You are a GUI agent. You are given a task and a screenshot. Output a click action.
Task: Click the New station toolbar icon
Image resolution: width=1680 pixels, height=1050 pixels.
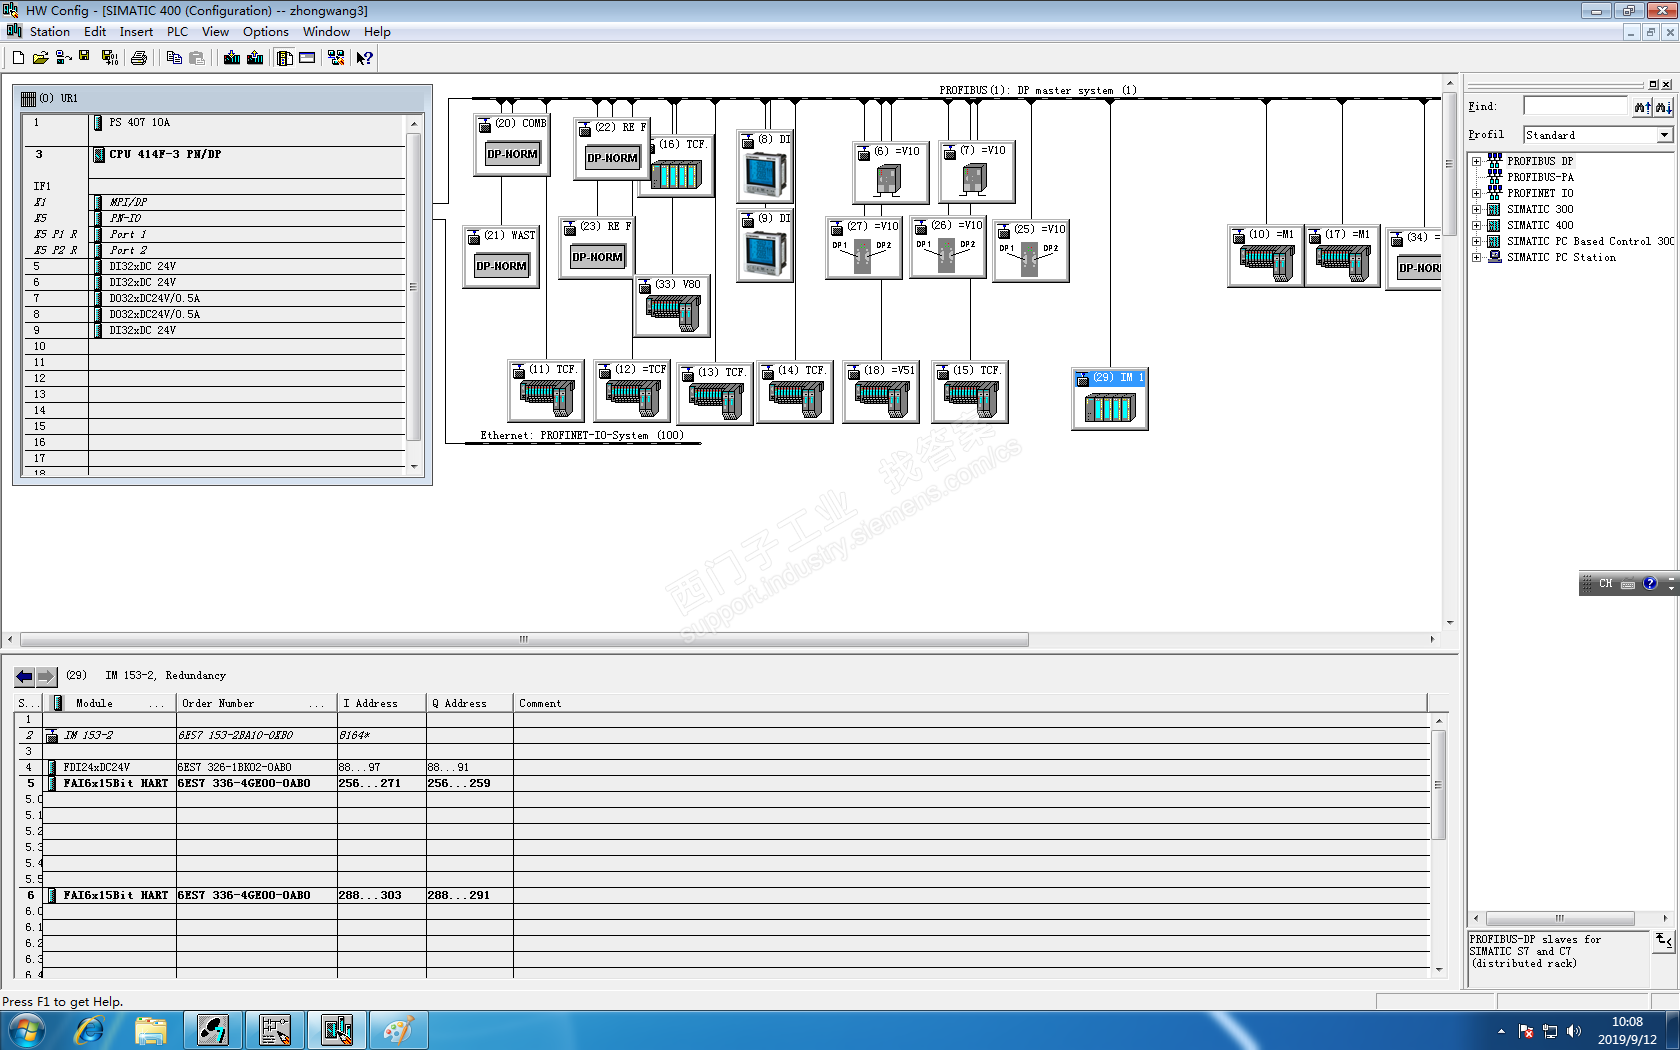(18, 58)
